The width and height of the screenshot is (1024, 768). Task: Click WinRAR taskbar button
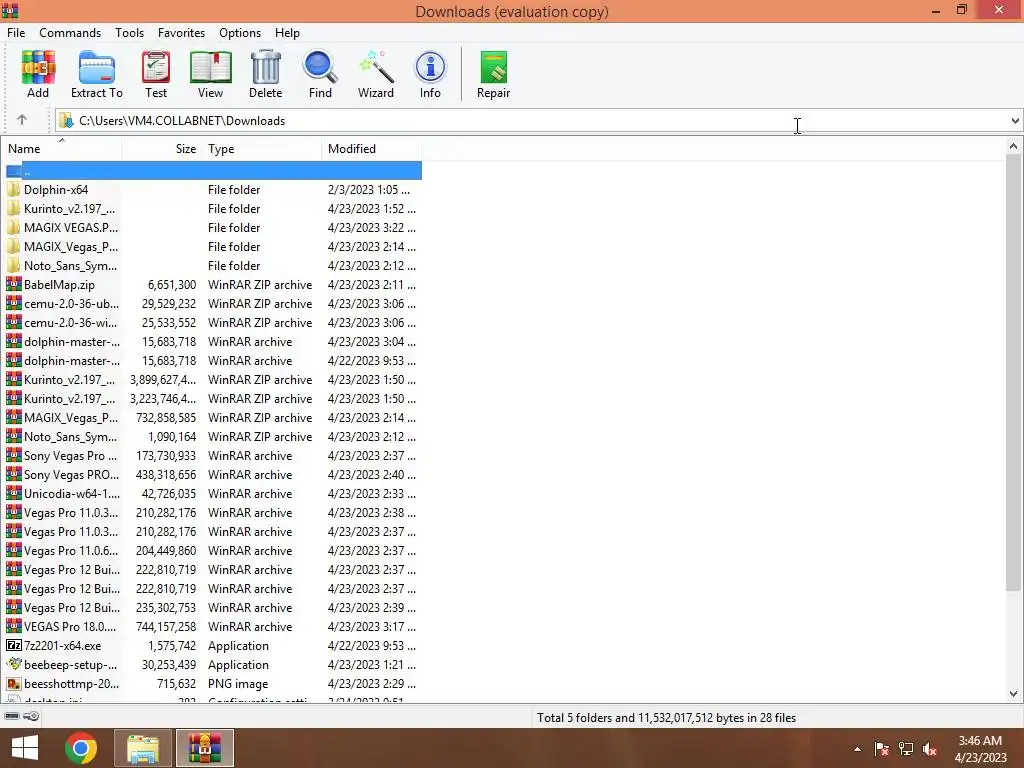[x=204, y=748]
